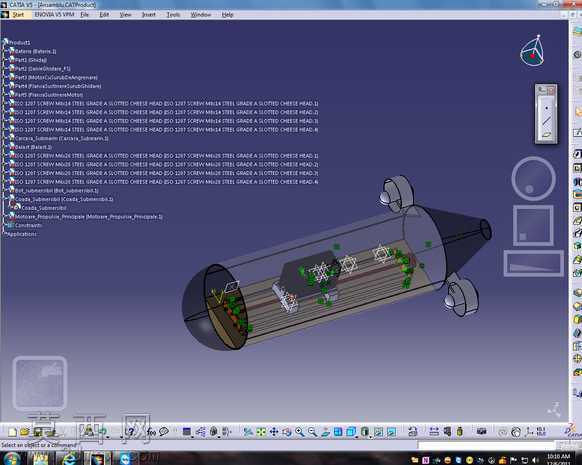
Task: Click the Update icon next to What's This
Action: pyautogui.click(x=102, y=432)
